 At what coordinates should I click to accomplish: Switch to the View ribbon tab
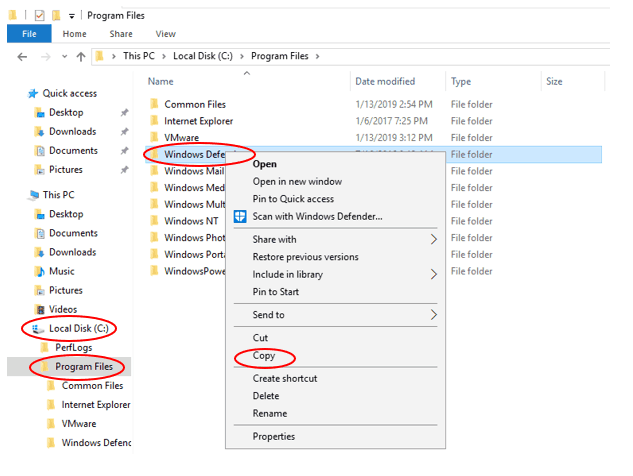tap(165, 34)
